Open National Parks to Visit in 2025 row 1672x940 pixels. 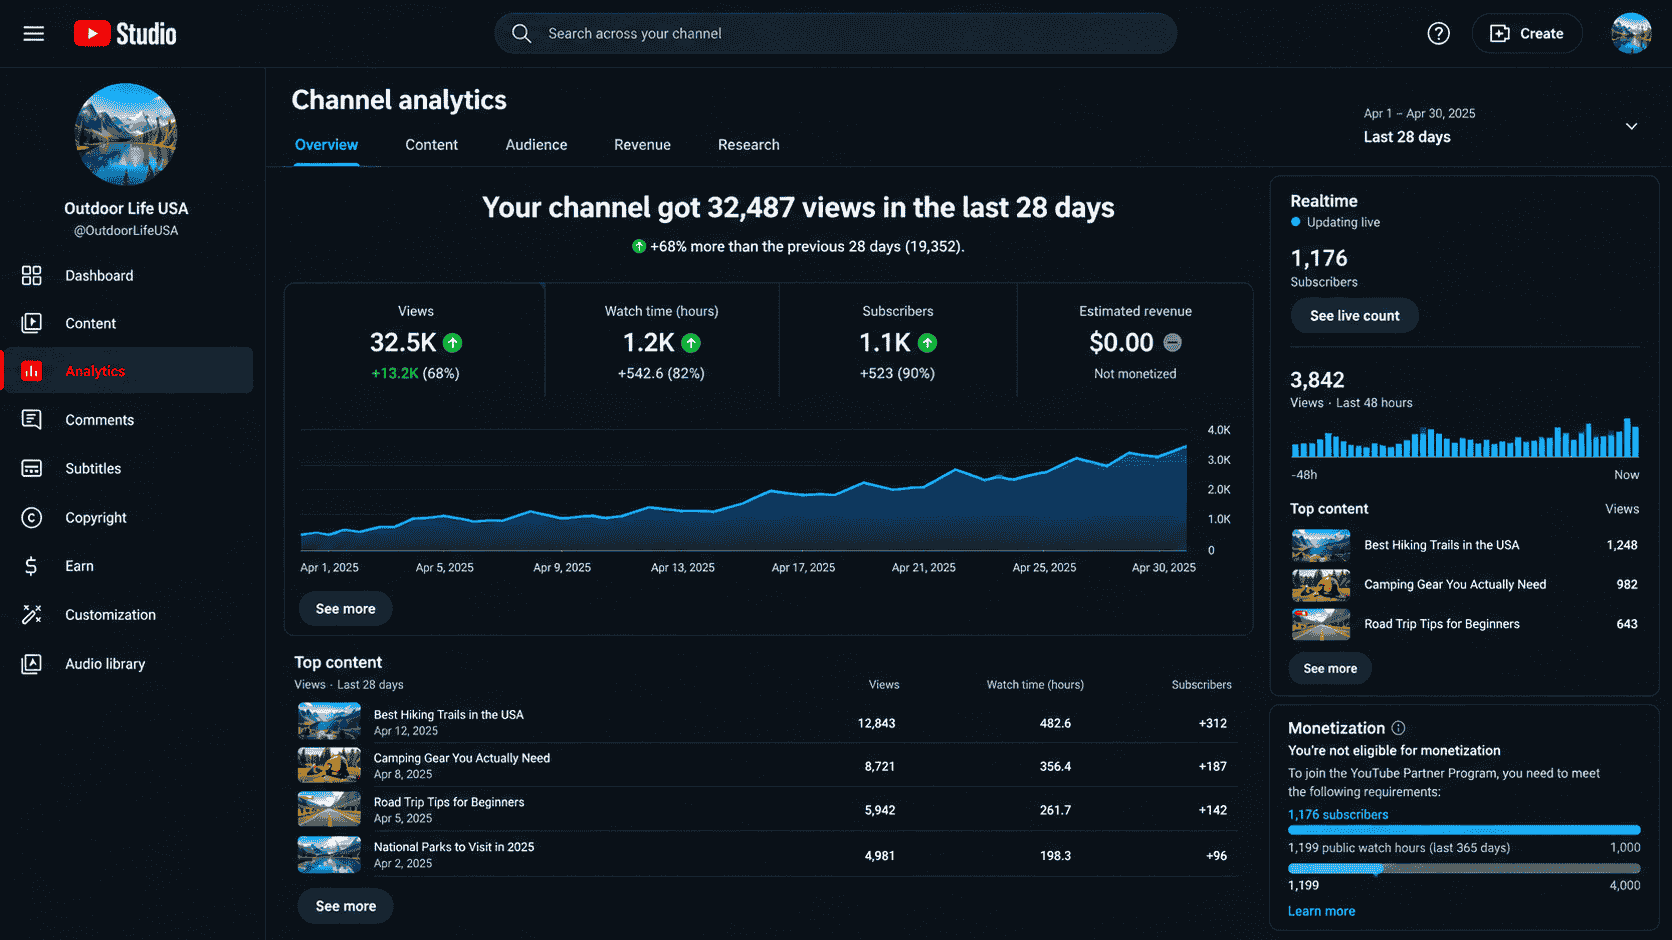(x=766, y=855)
